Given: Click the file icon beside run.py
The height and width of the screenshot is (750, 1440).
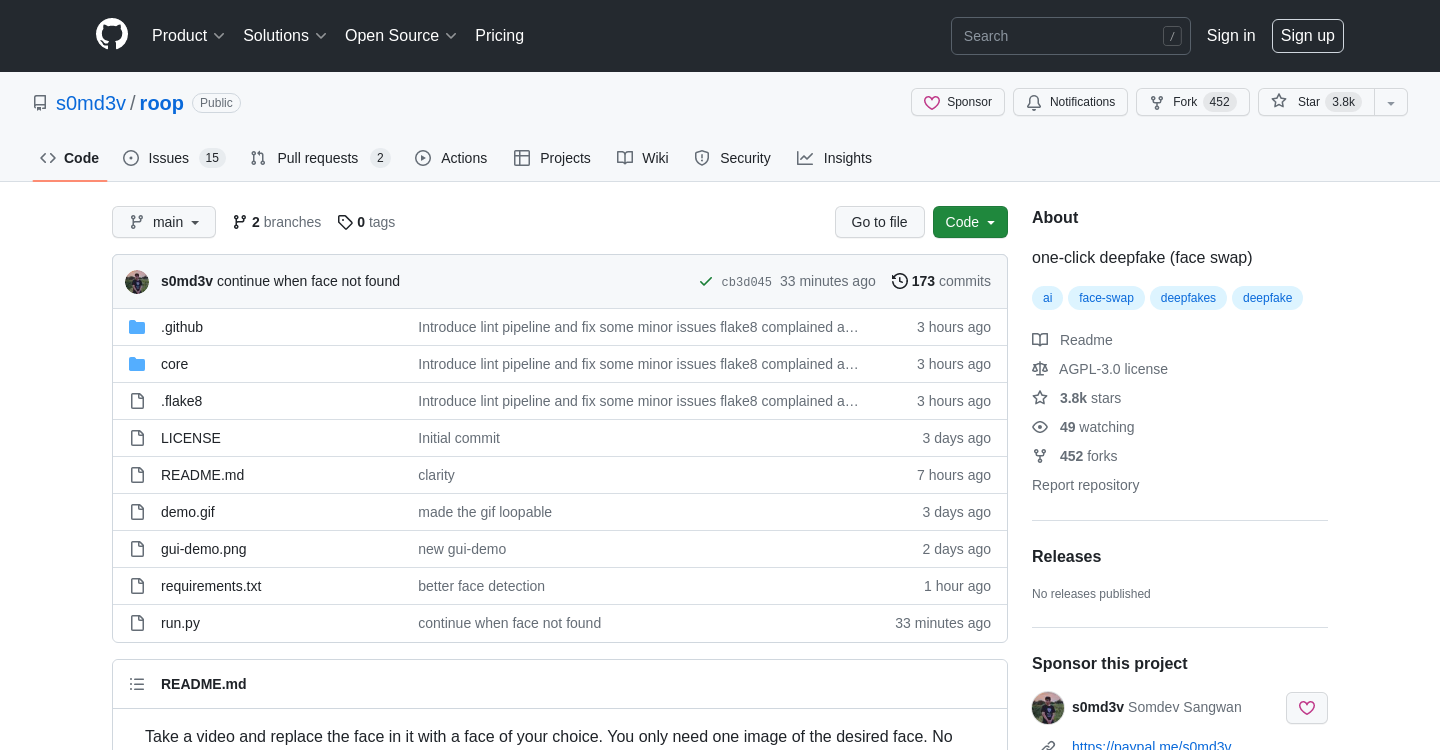Looking at the screenshot, I should click(137, 623).
